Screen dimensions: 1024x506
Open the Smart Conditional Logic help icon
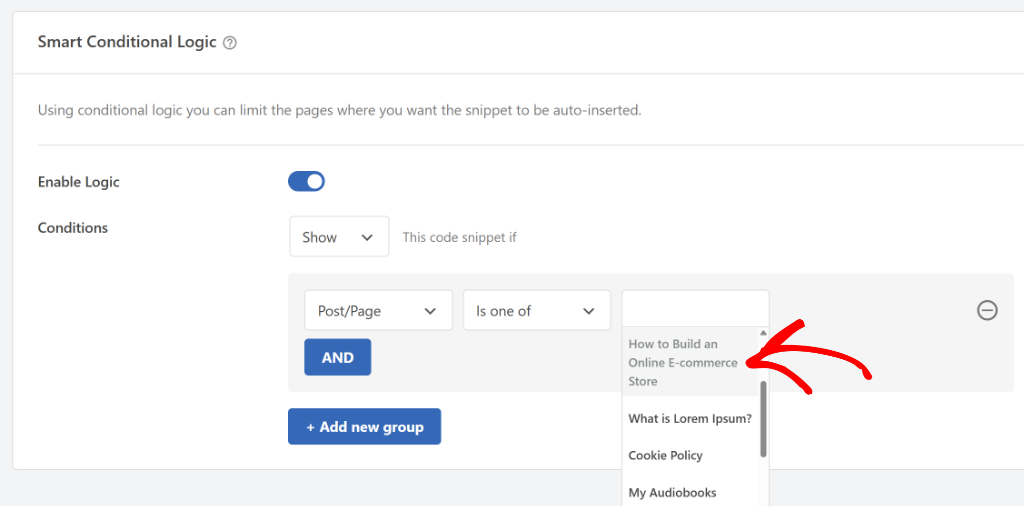click(230, 43)
